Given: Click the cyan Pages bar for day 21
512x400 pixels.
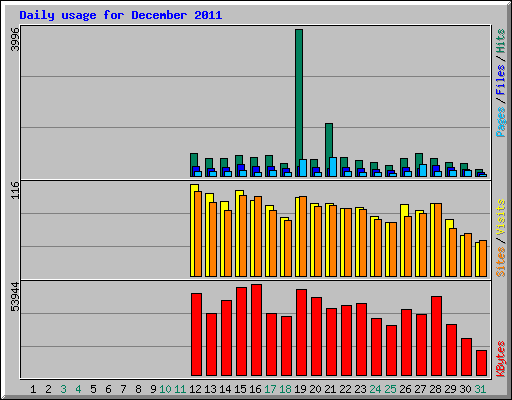Looking at the screenshot, I should [x=333, y=167].
